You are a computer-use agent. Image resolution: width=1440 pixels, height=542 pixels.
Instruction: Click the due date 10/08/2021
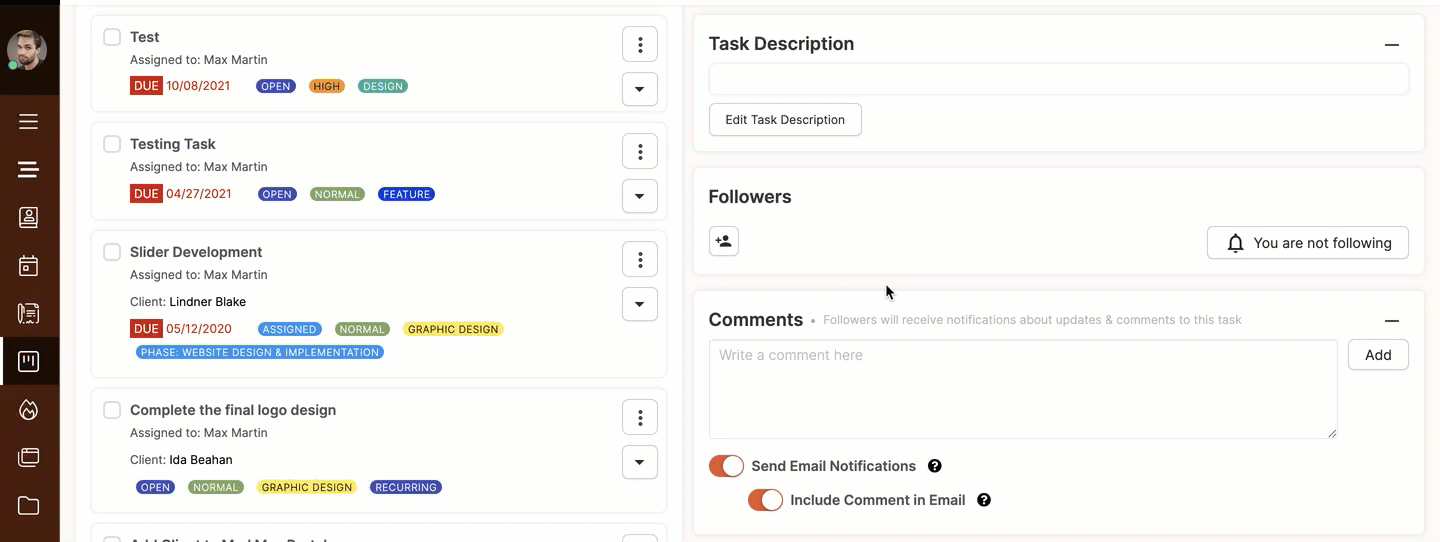point(198,86)
